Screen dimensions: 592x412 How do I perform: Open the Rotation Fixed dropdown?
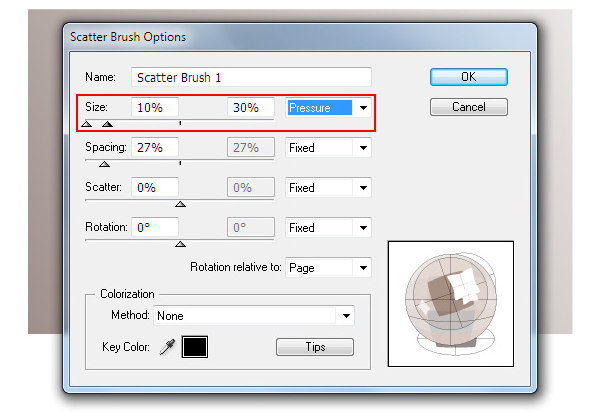coord(328,228)
